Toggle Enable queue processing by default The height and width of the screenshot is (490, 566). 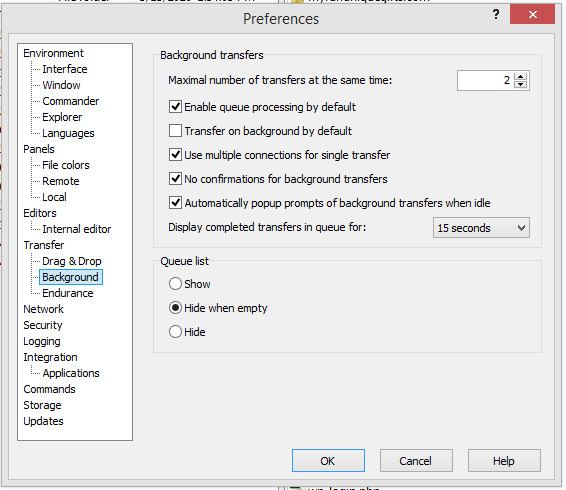pyautogui.click(x=175, y=107)
